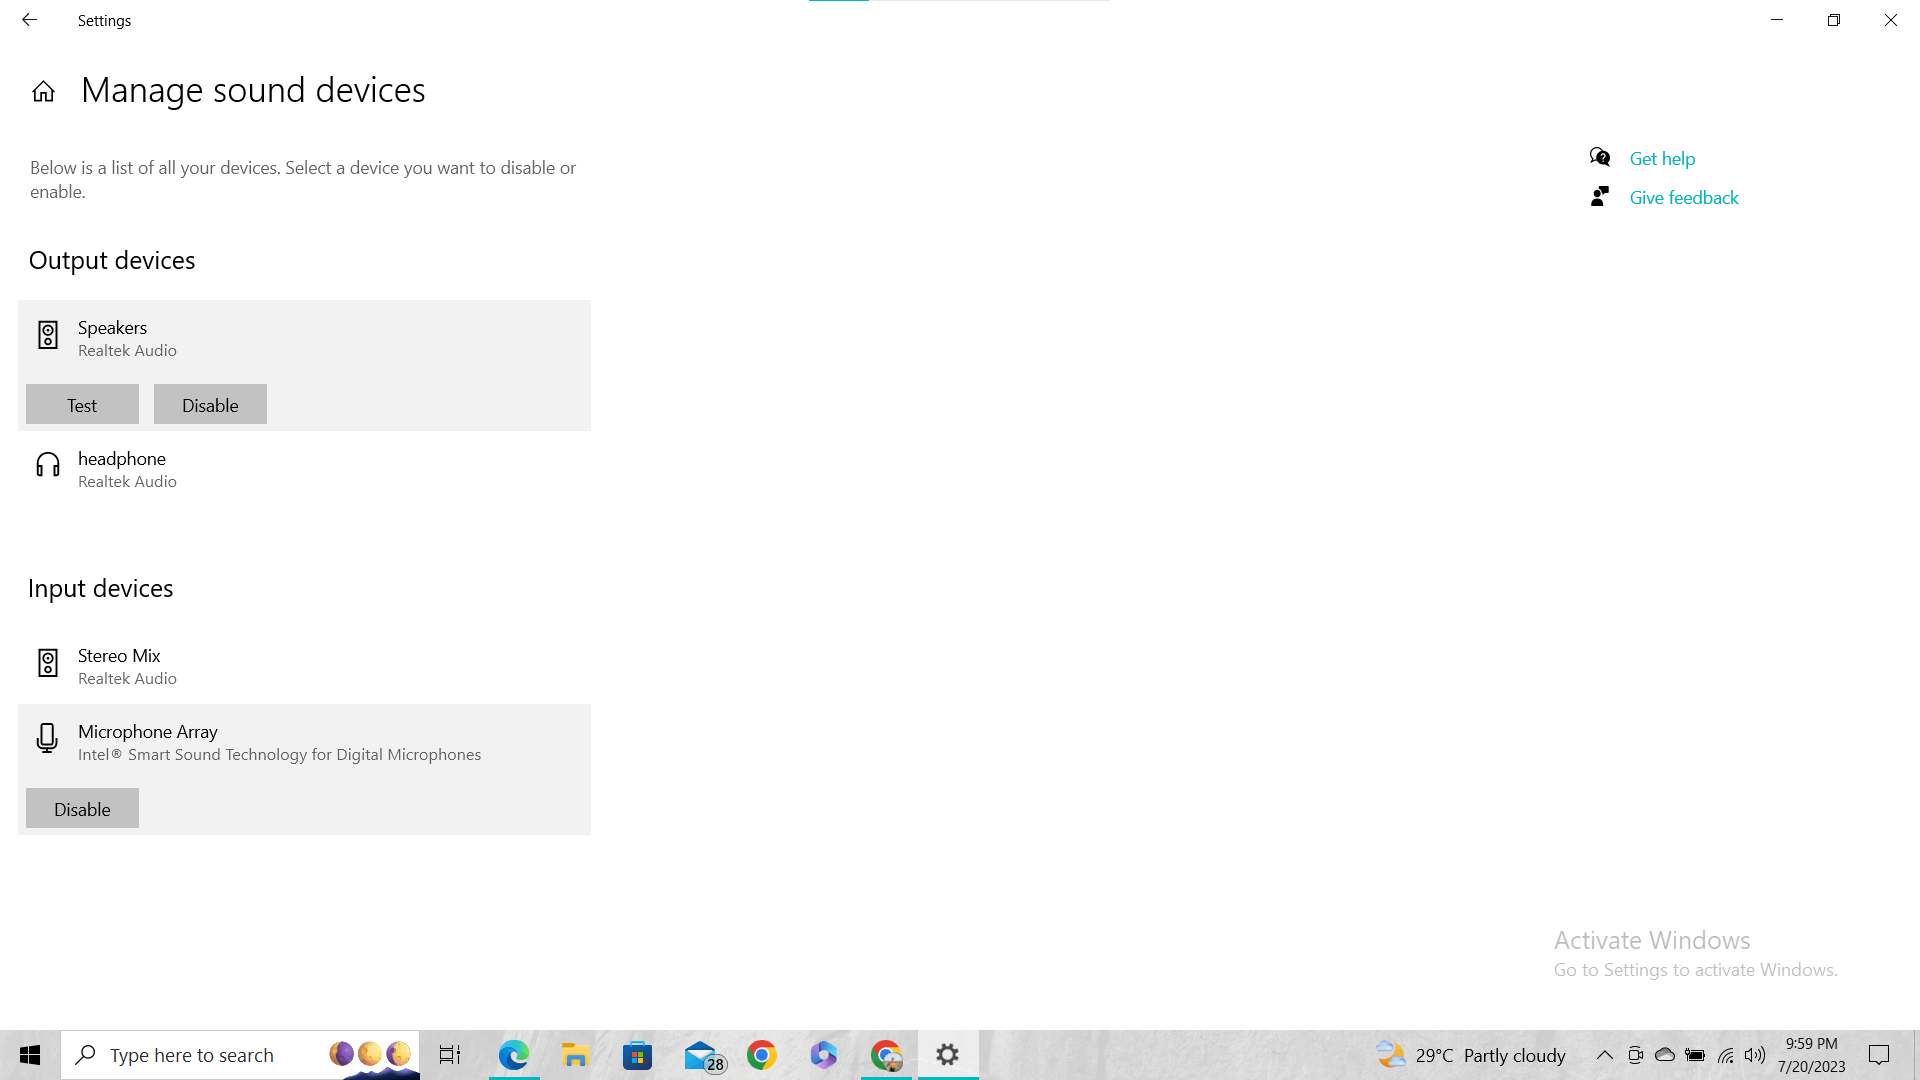Launch Microsoft Edge from taskbar
Screen dimensions: 1920x1080
pyautogui.click(x=513, y=1055)
